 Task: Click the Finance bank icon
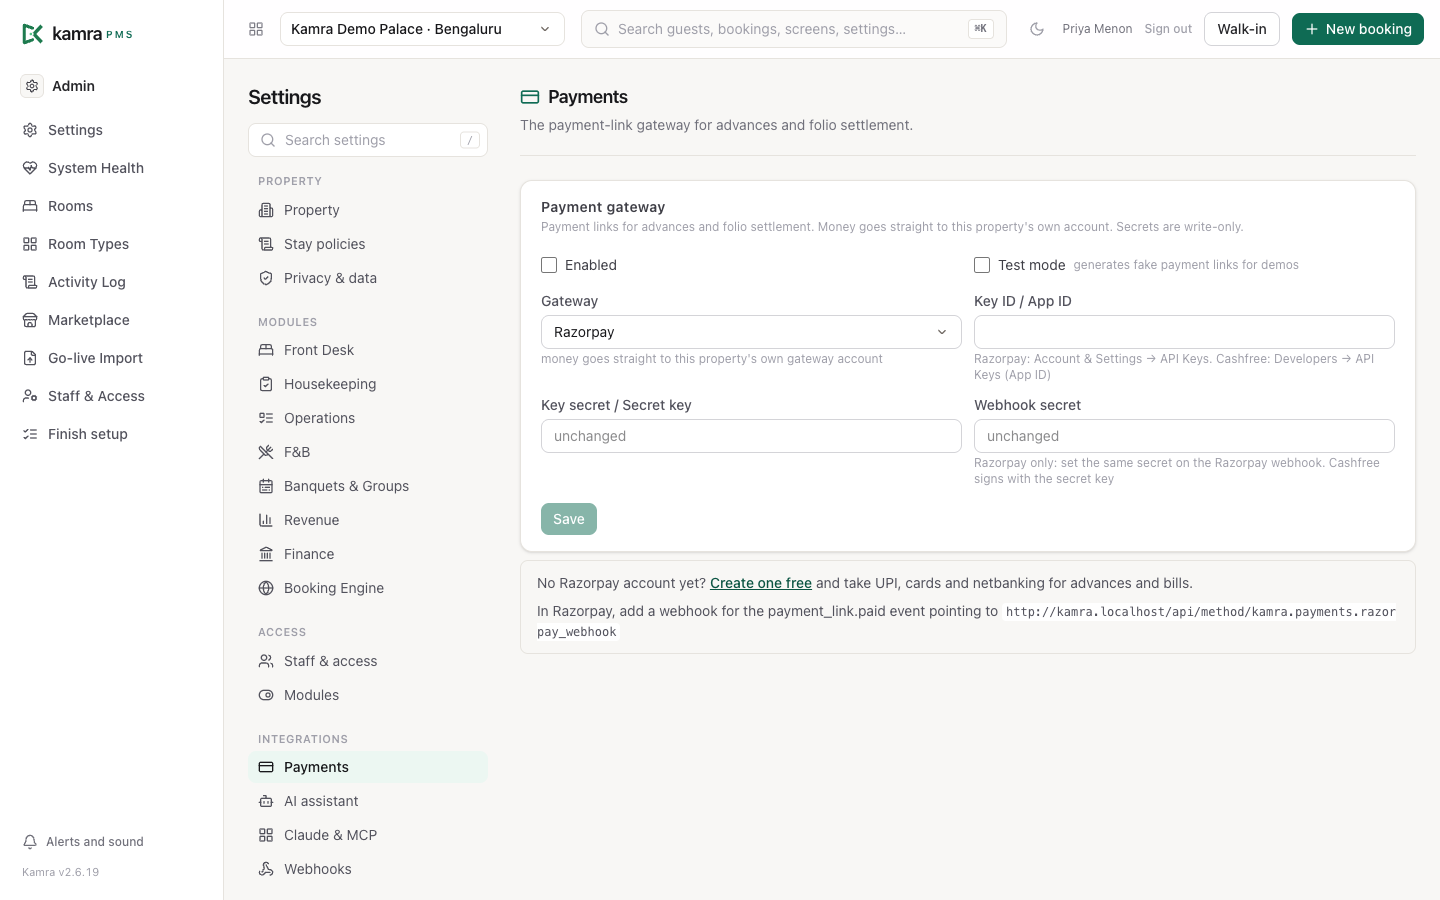click(x=266, y=554)
